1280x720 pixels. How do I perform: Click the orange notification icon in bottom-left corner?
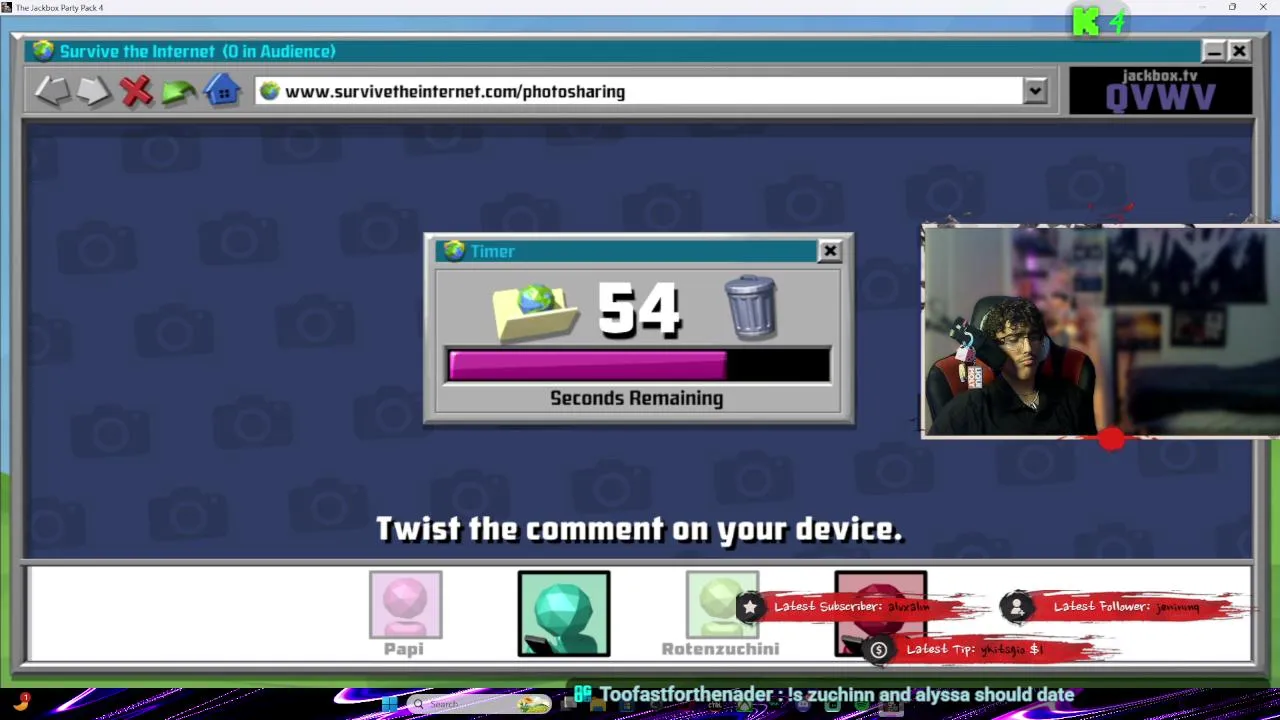coord(19,702)
